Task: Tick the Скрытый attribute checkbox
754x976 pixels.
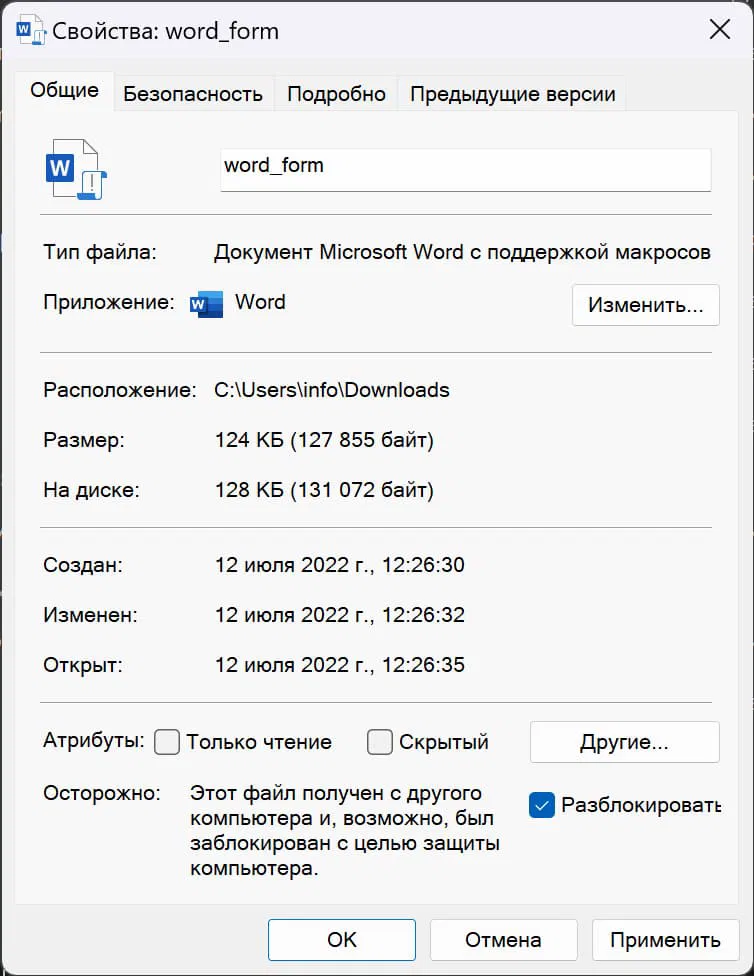Action: tap(380, 742)
